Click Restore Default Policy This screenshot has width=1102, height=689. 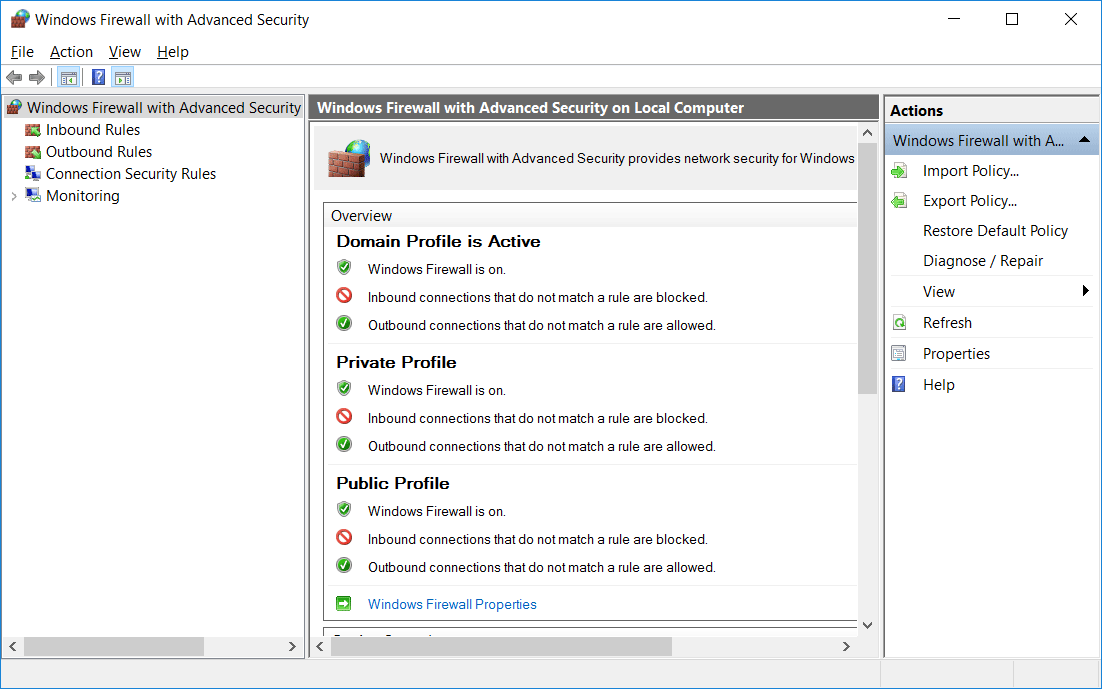tap(994, 231)
